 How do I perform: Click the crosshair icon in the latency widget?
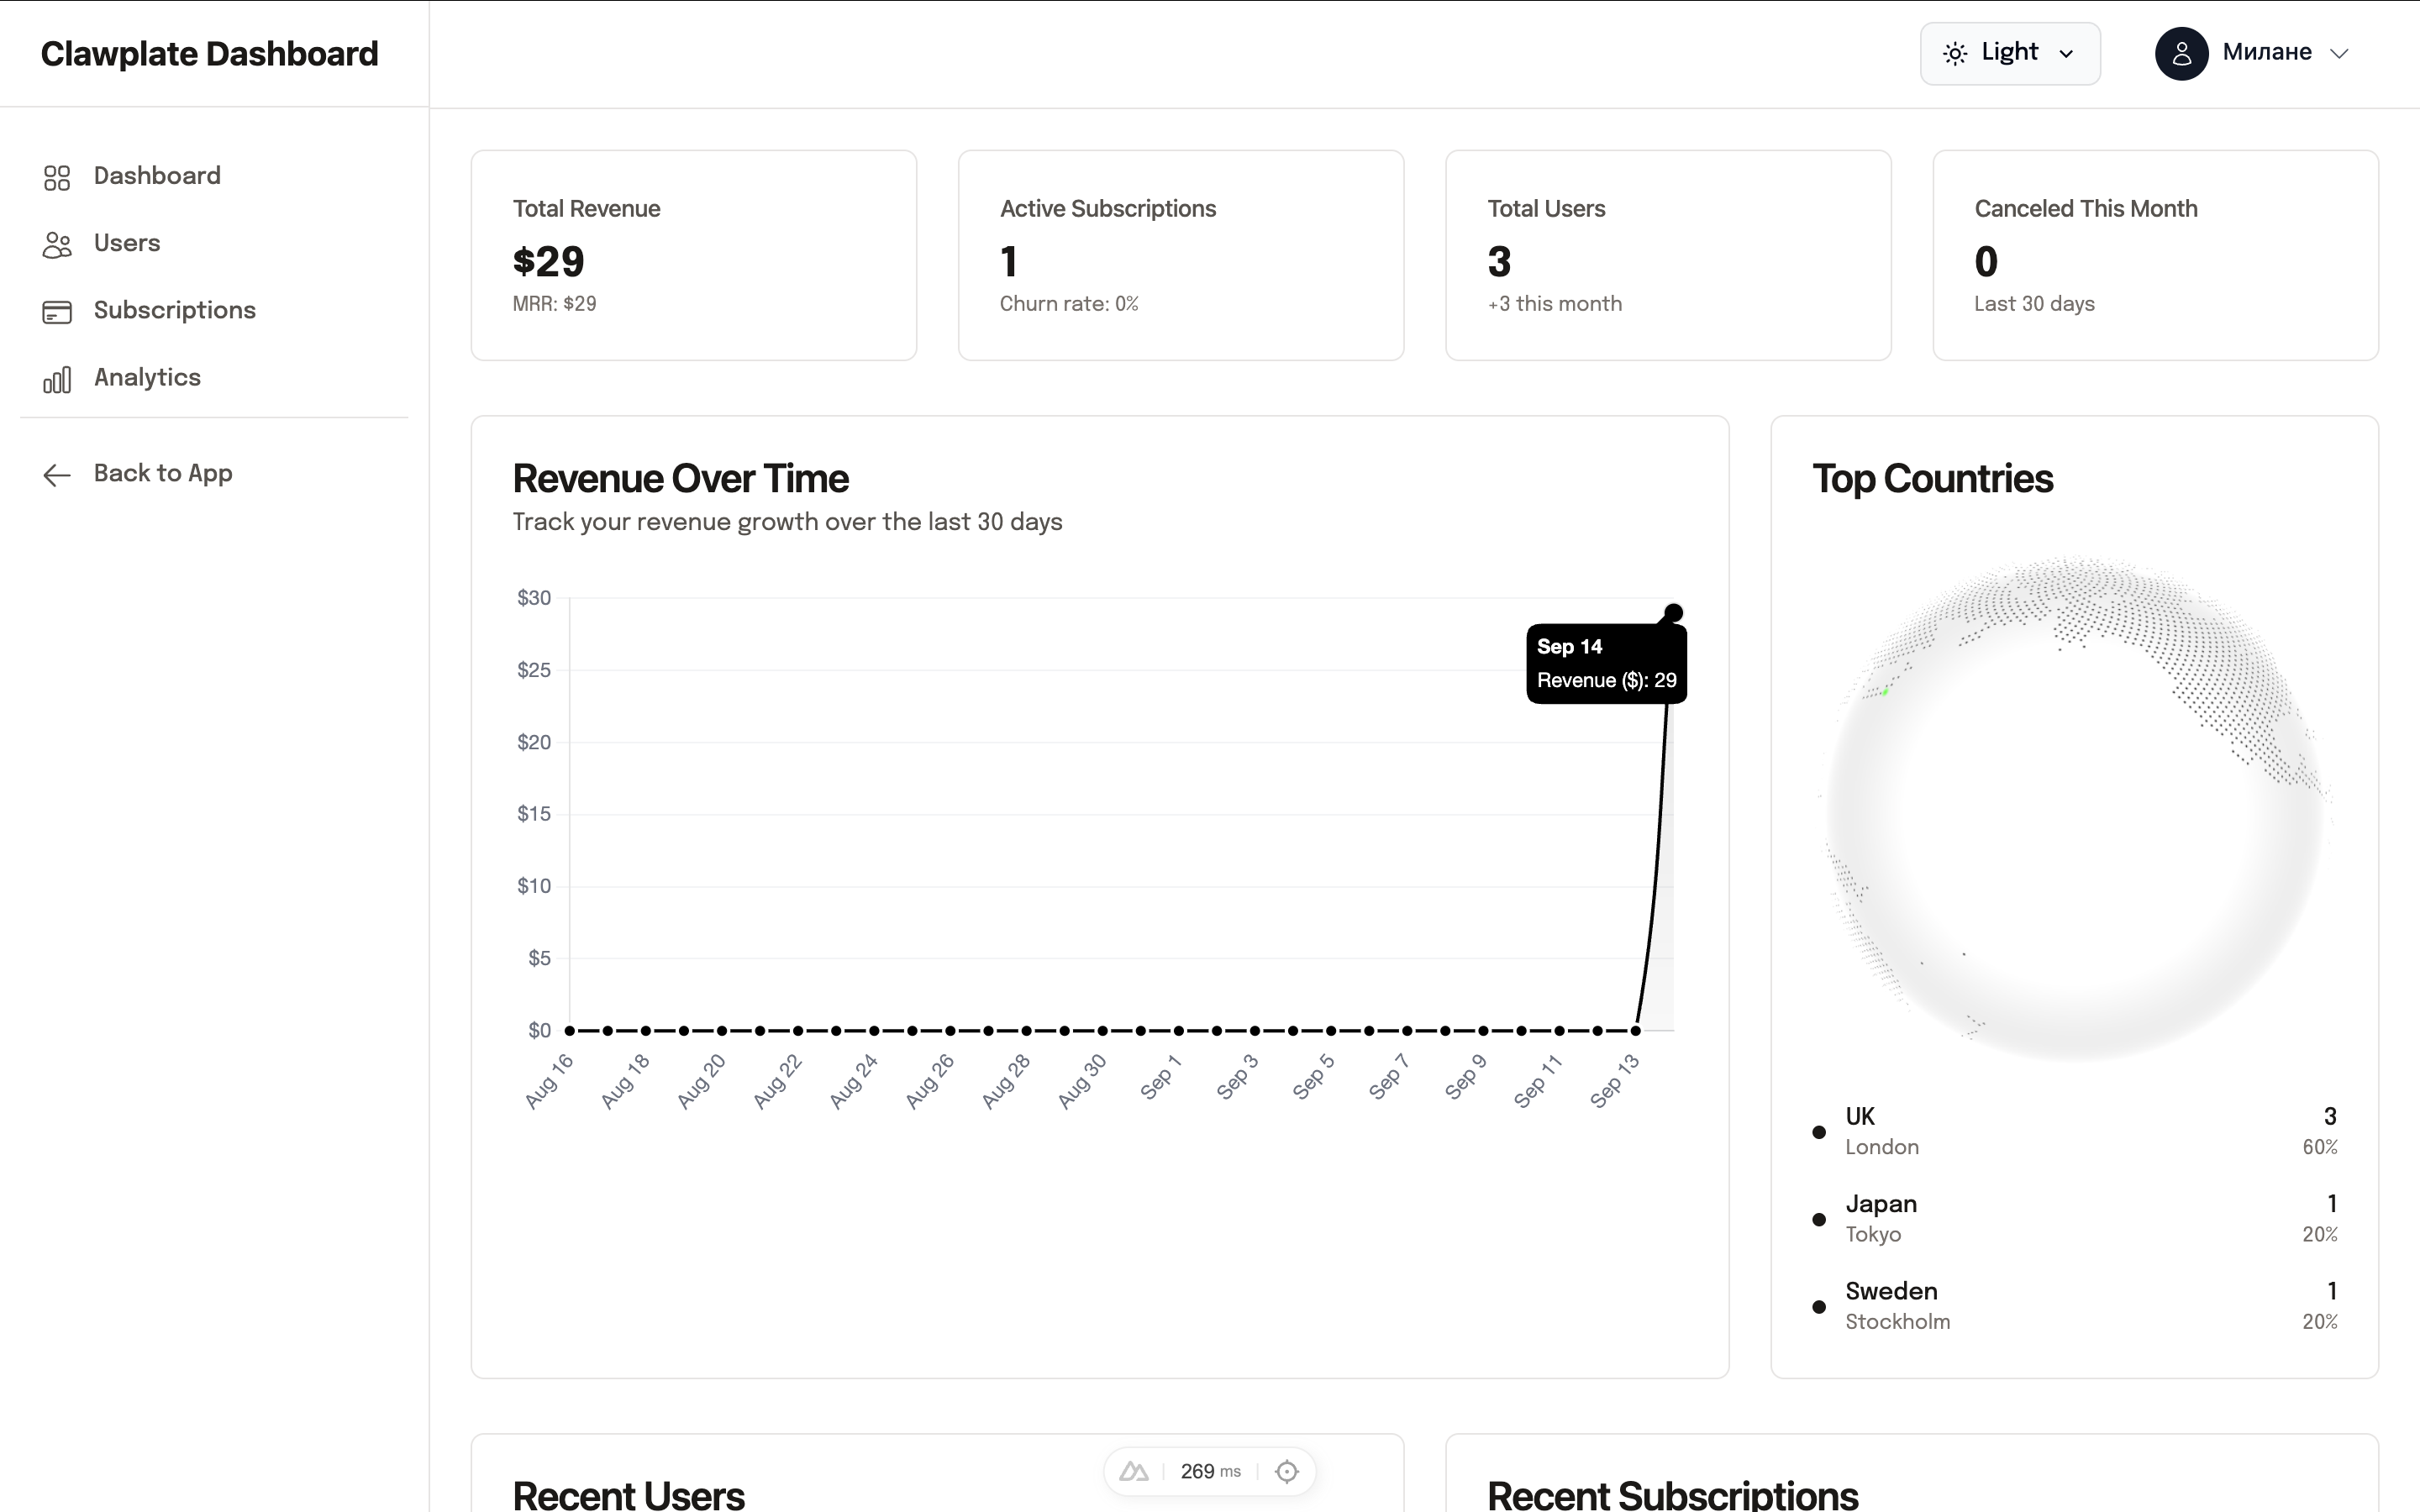[1287, 1470]
